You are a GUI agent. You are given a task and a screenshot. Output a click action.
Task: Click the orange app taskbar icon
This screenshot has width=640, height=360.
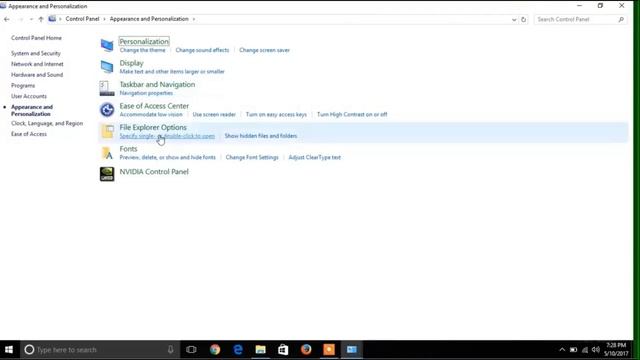click(x=329, y=350)
